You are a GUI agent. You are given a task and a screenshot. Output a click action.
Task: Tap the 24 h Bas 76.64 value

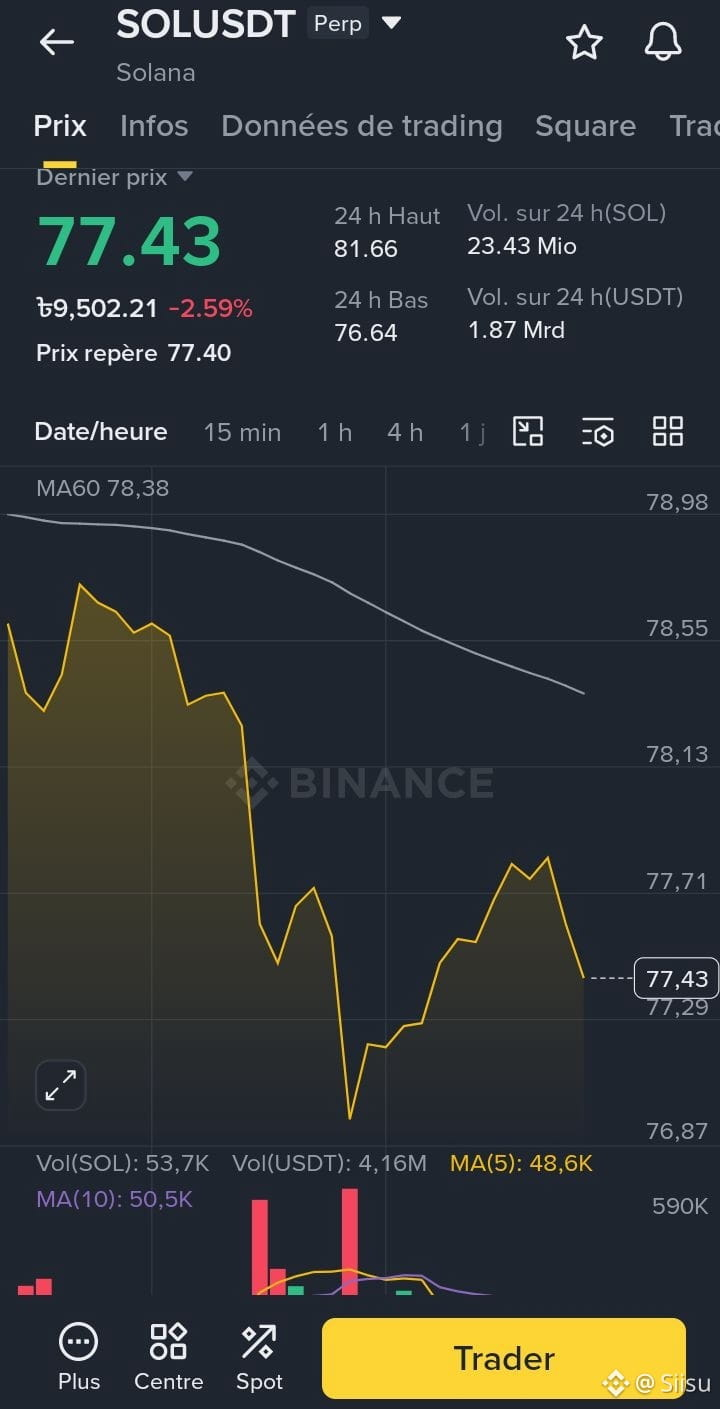coord(366,332)
